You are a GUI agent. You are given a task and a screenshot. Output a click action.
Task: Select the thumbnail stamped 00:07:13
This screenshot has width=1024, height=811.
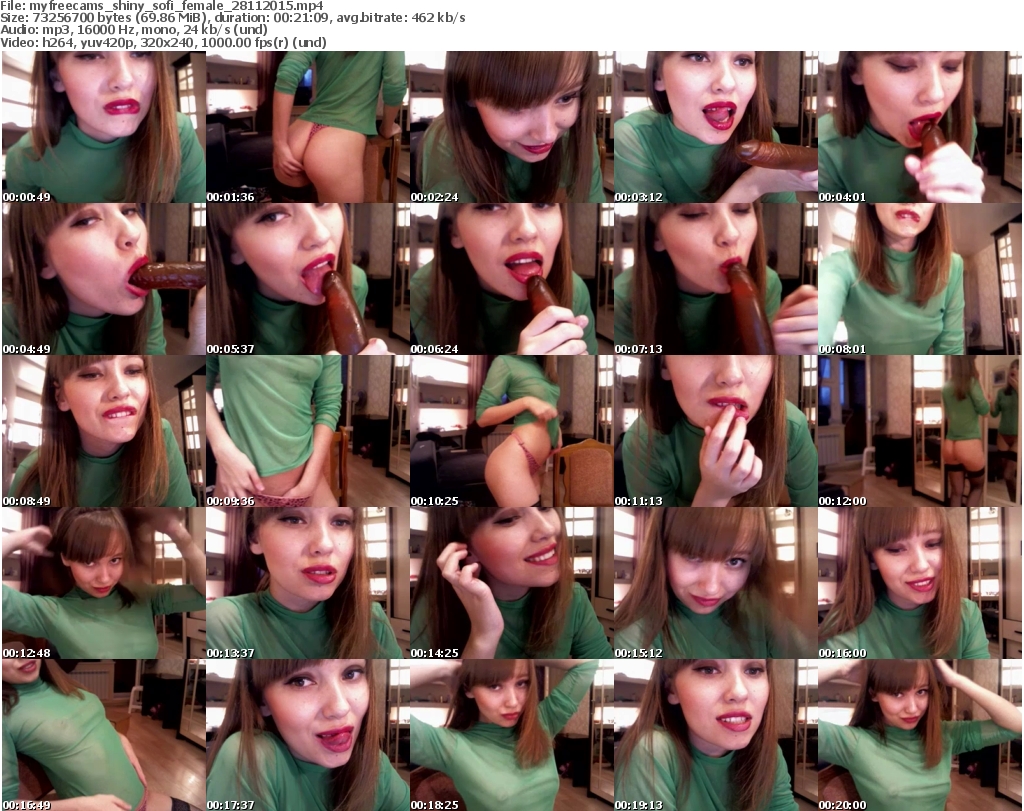[716, 279]
